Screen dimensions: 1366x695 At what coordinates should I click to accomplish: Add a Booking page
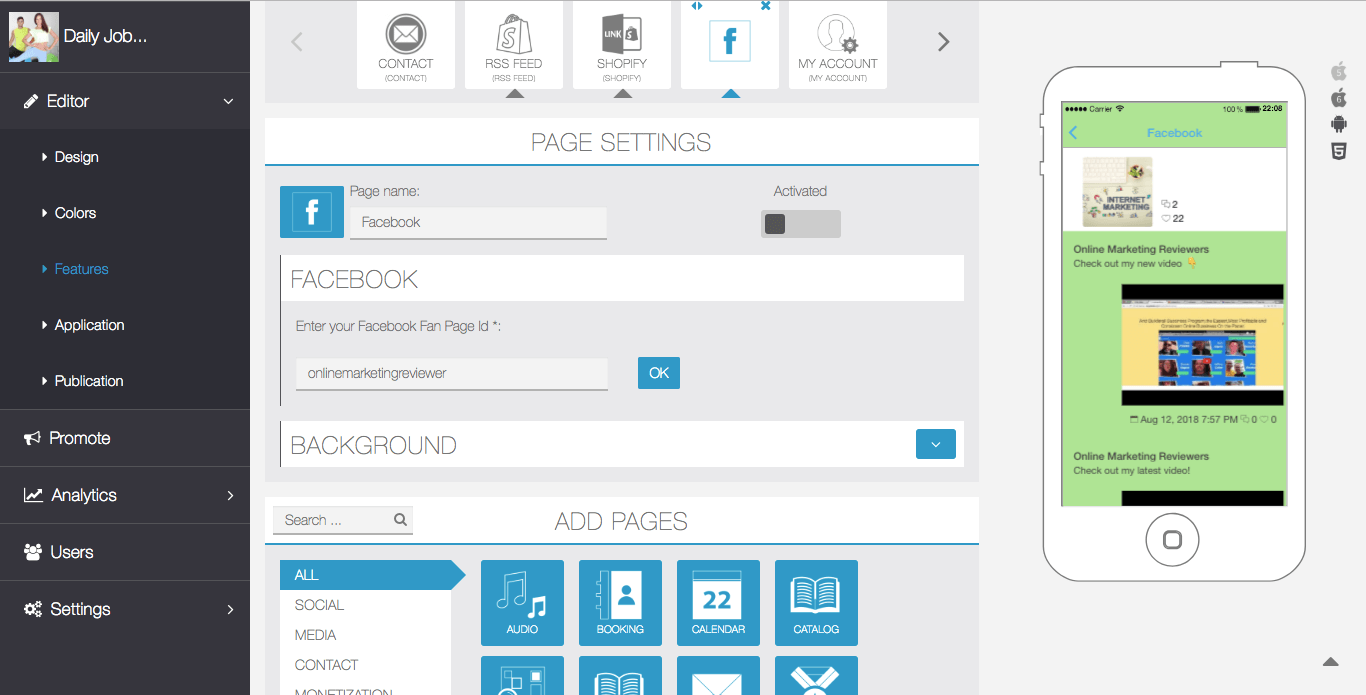point(620,603)
